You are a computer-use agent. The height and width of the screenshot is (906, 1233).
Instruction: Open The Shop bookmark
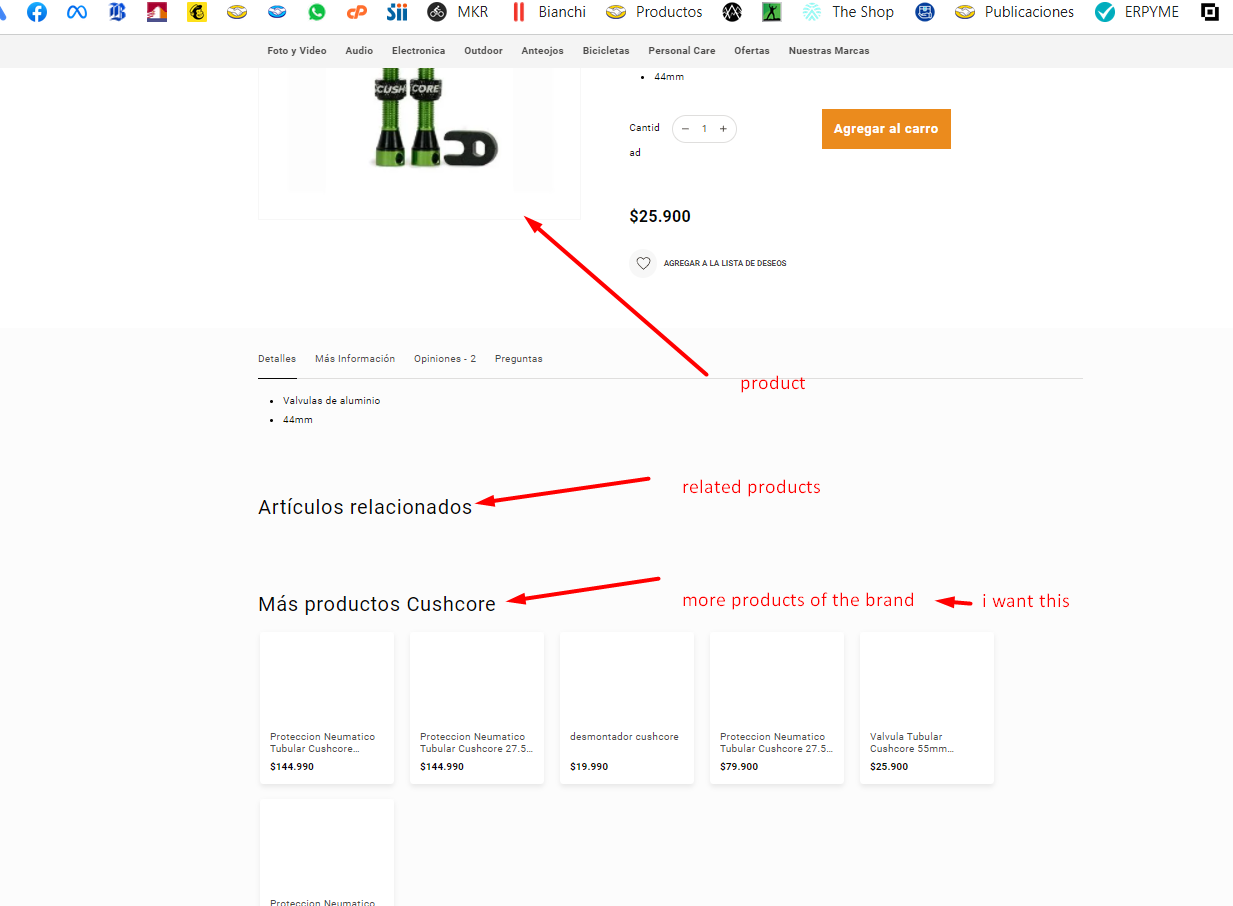(848, 12)
